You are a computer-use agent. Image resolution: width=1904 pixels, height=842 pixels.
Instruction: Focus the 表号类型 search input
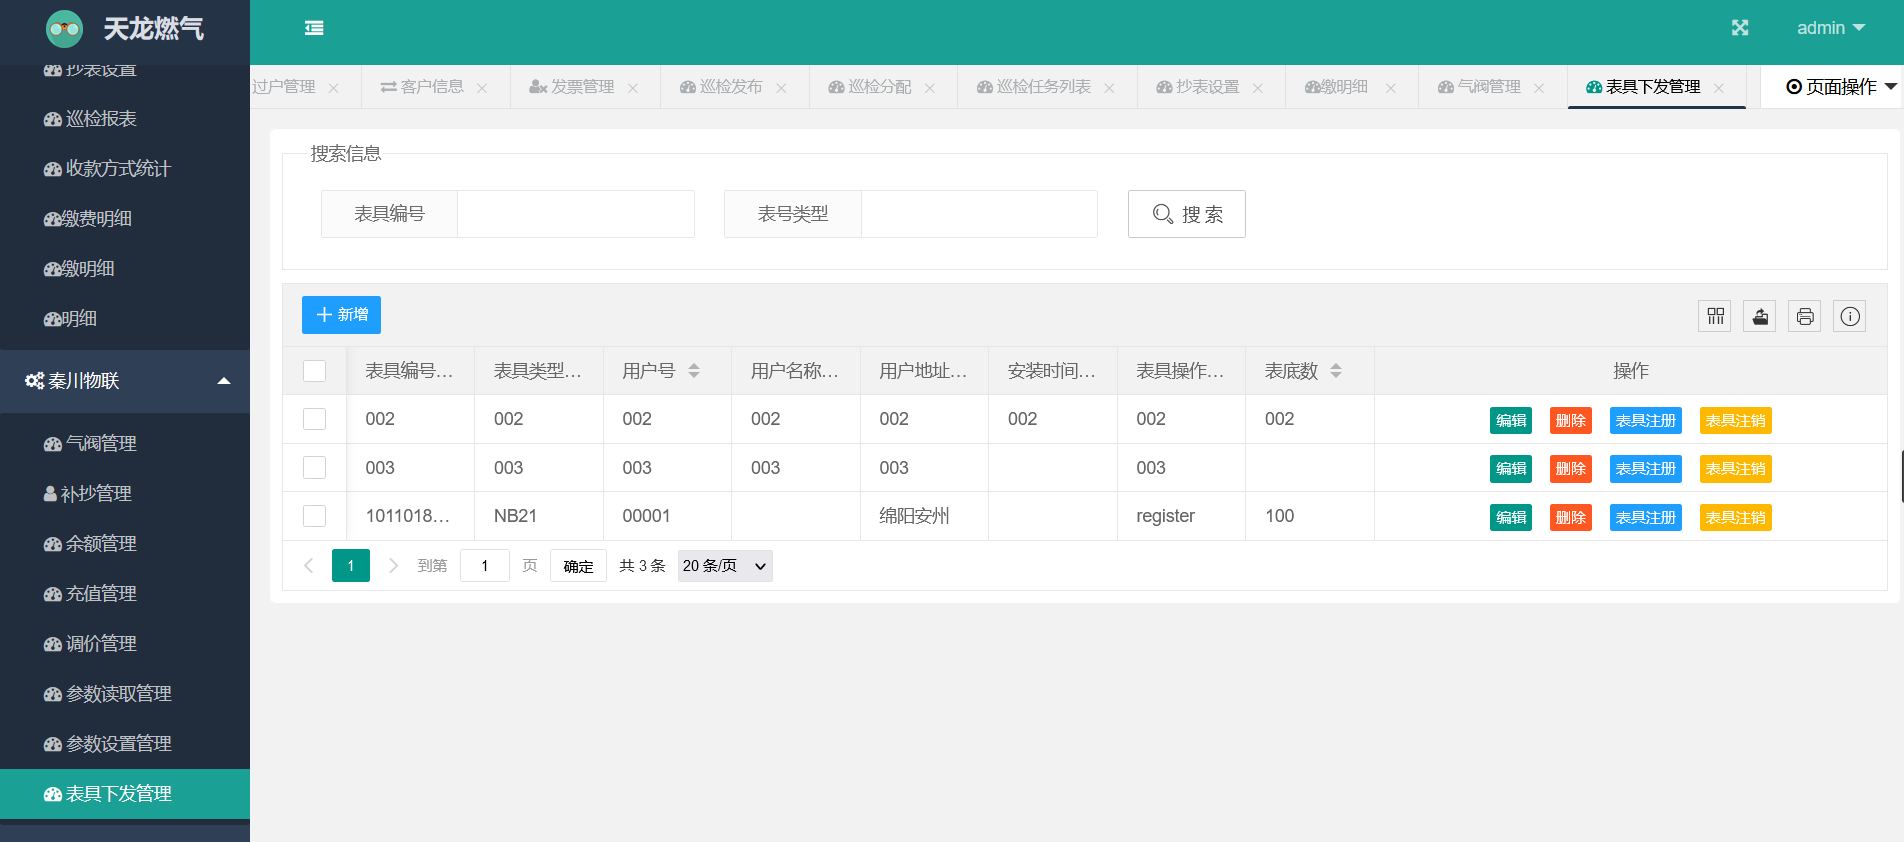tap(979, 214)
